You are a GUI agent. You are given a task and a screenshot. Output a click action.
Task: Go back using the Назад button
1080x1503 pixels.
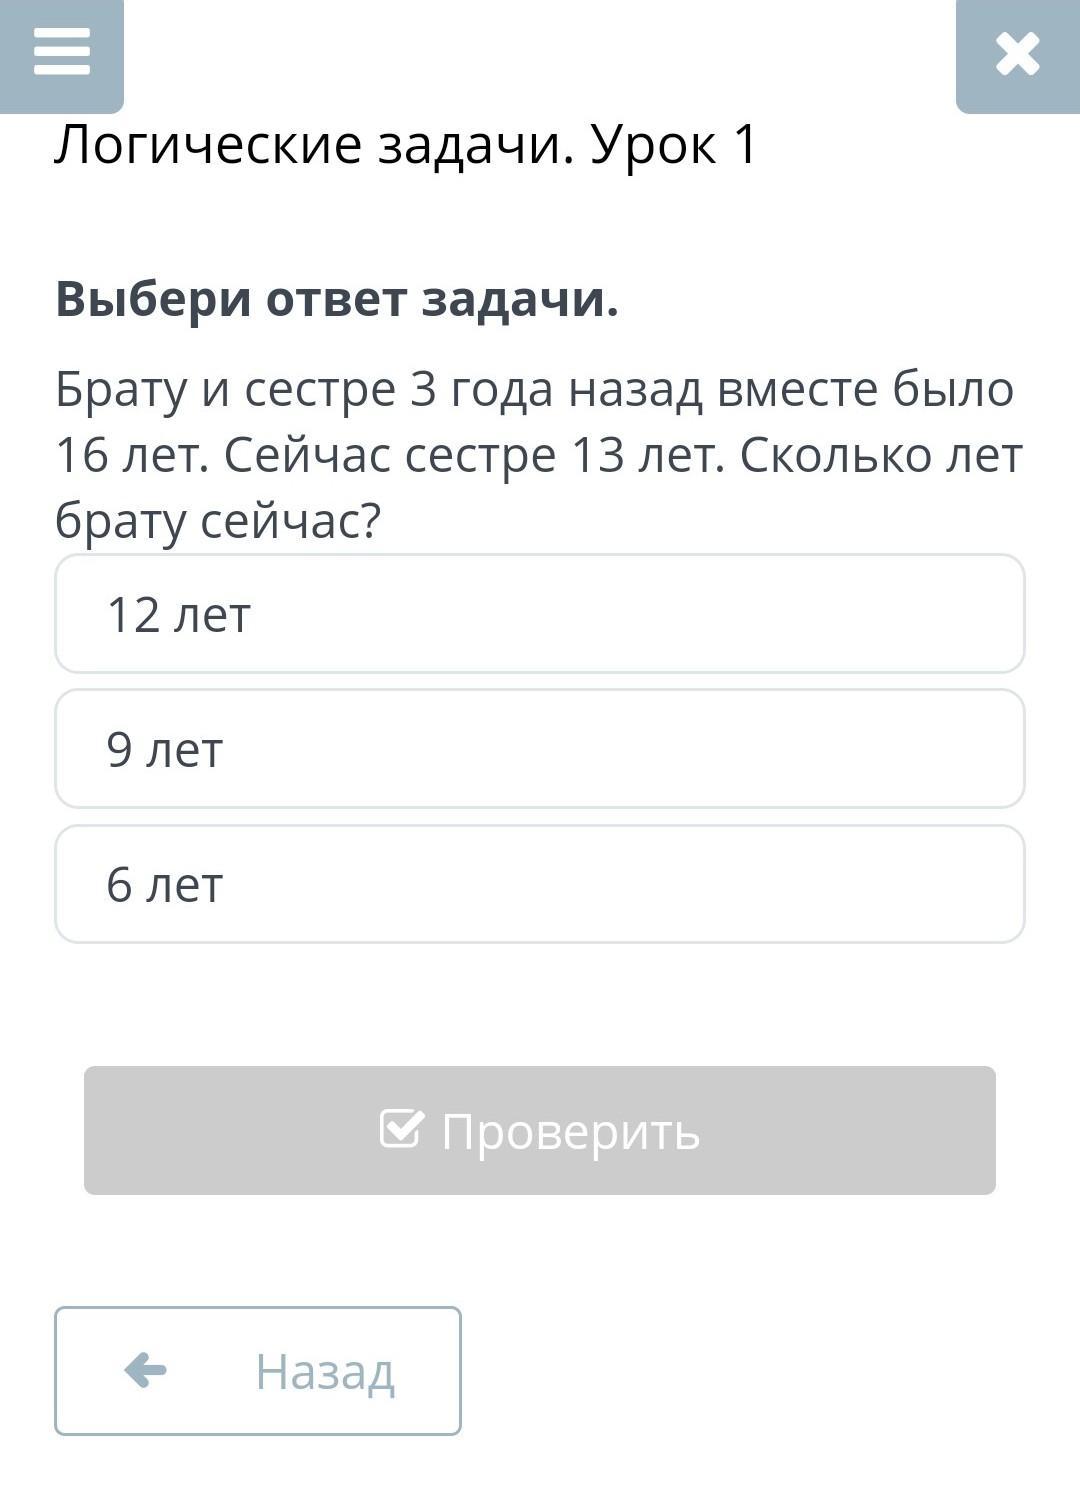[258, 1371]
